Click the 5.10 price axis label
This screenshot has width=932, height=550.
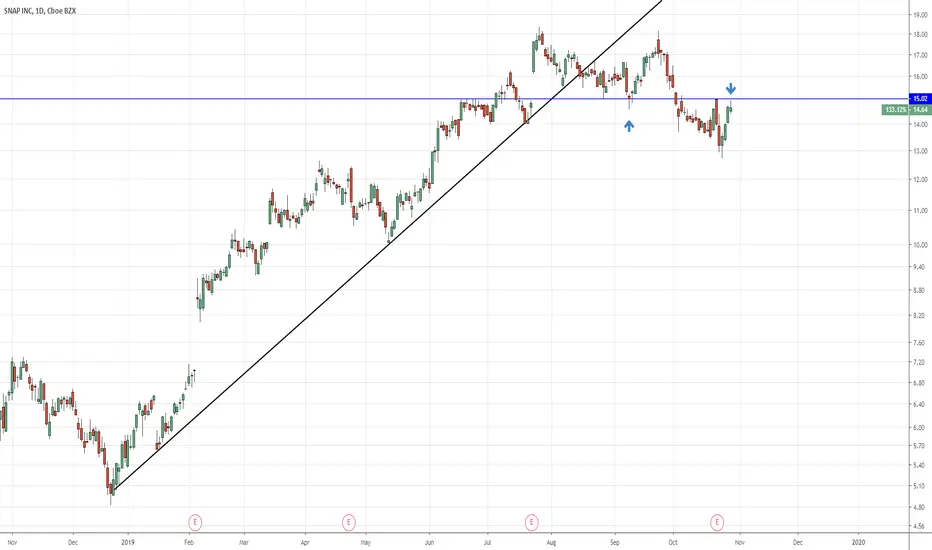pos(920,486)
